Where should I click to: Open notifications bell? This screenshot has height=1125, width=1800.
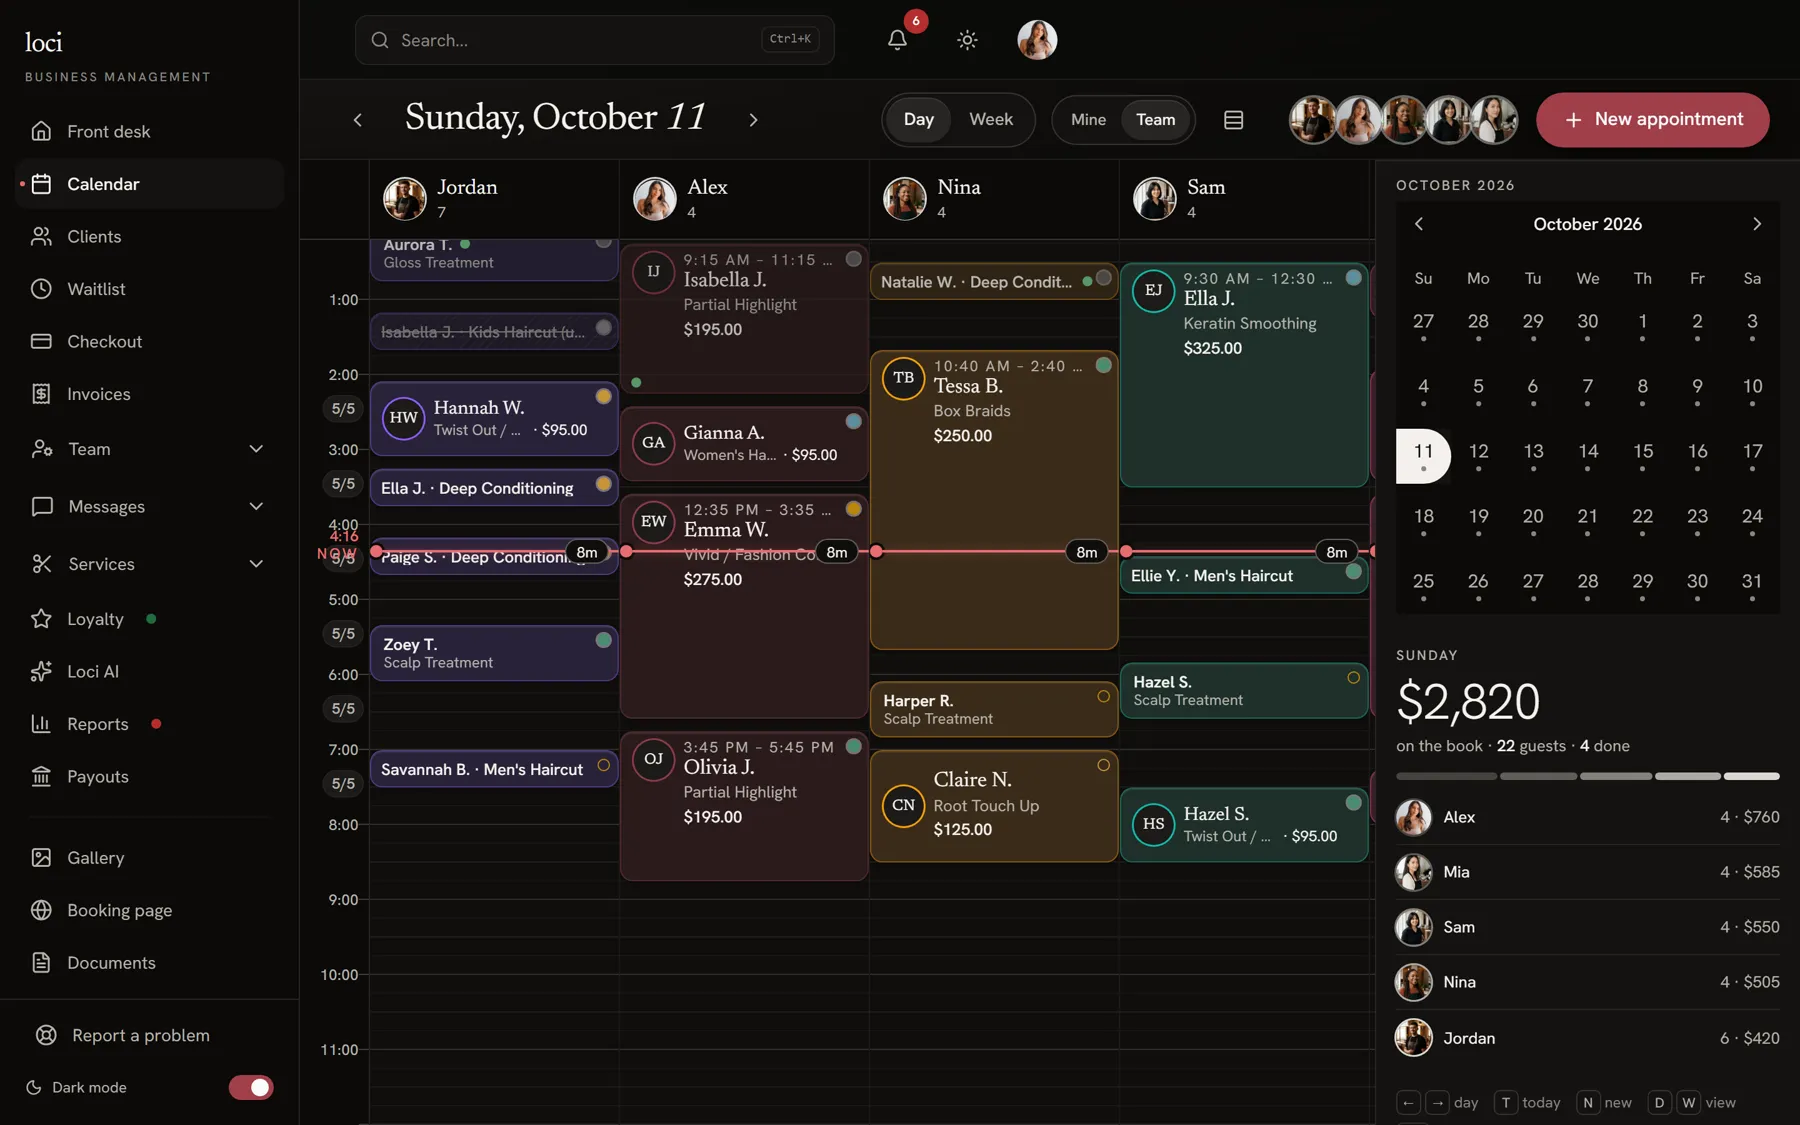pos(897,40)
